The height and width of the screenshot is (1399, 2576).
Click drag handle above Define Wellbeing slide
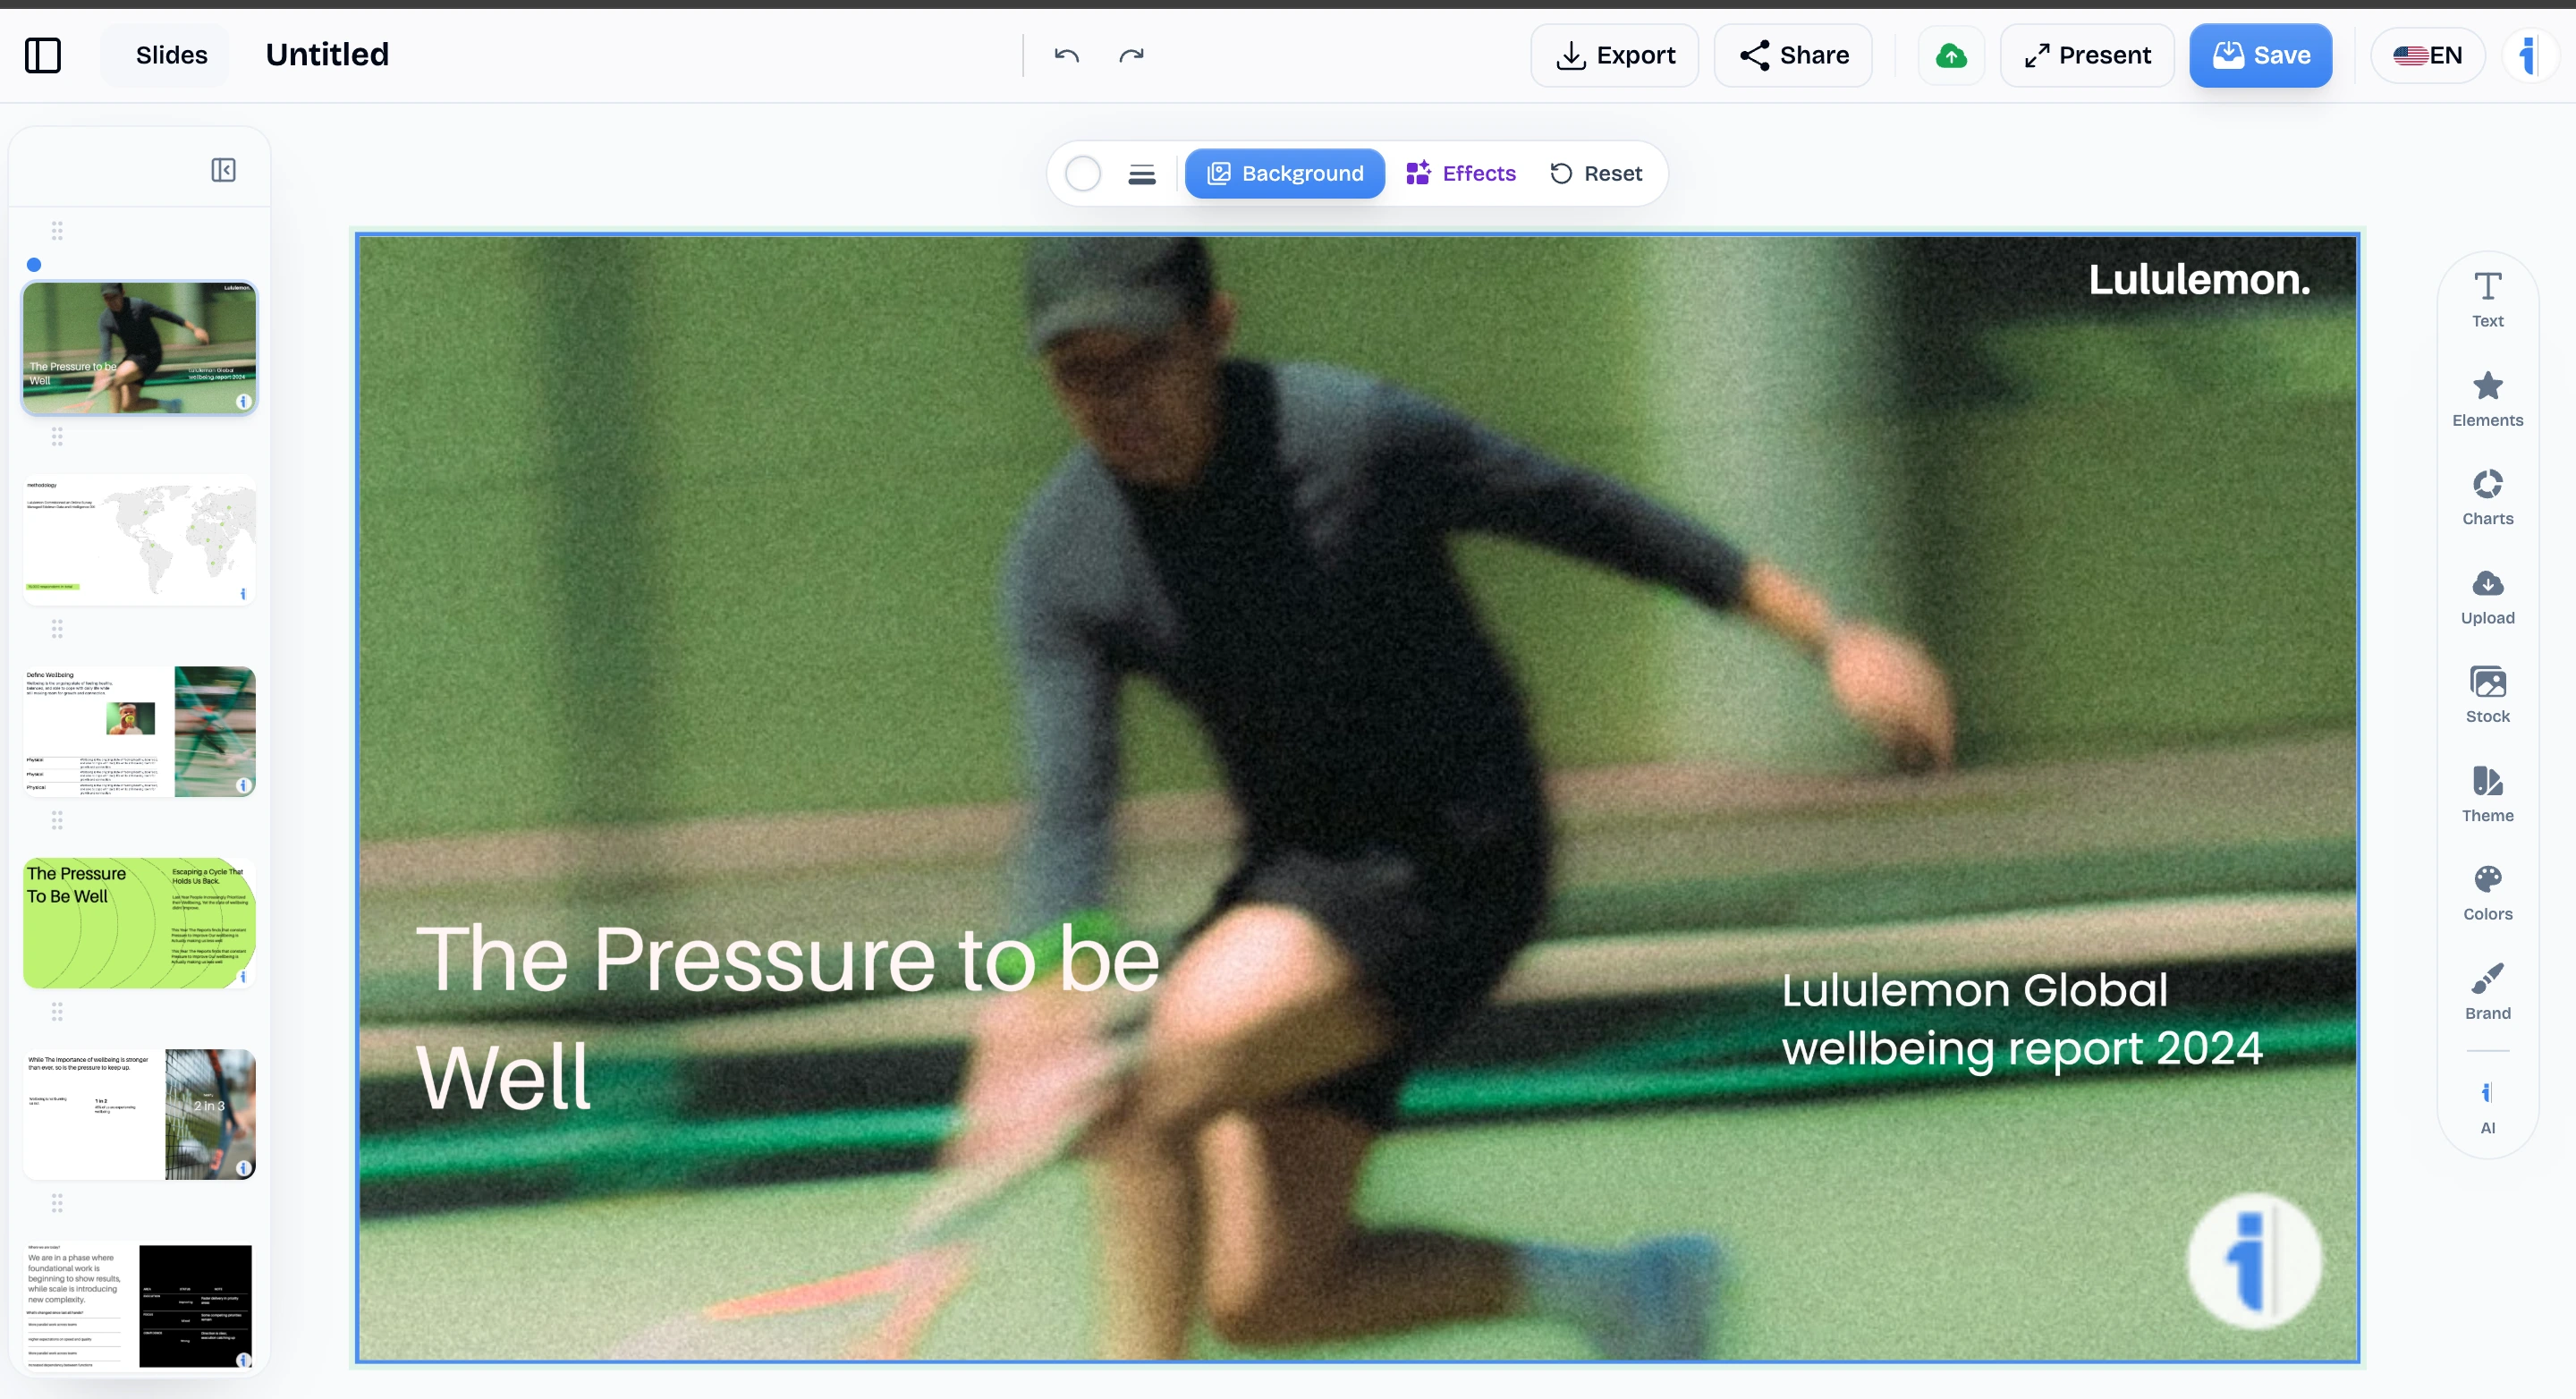pos(57,629)
